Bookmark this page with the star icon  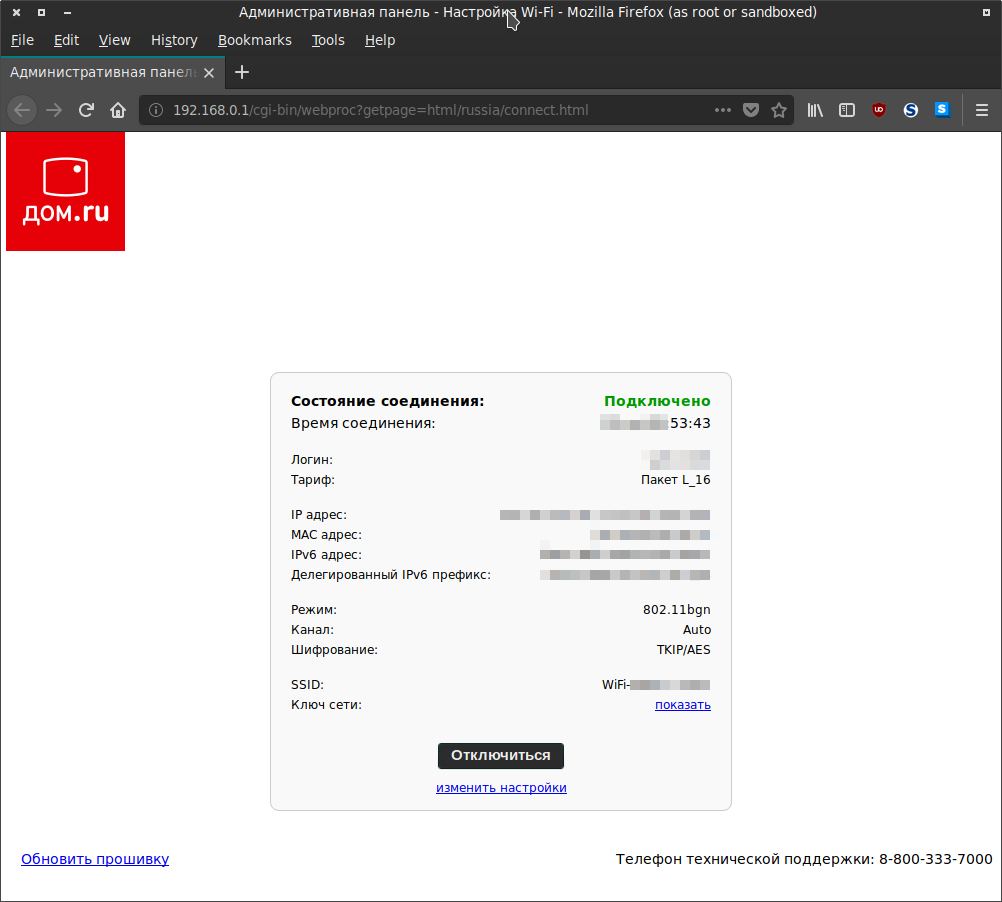779,110
